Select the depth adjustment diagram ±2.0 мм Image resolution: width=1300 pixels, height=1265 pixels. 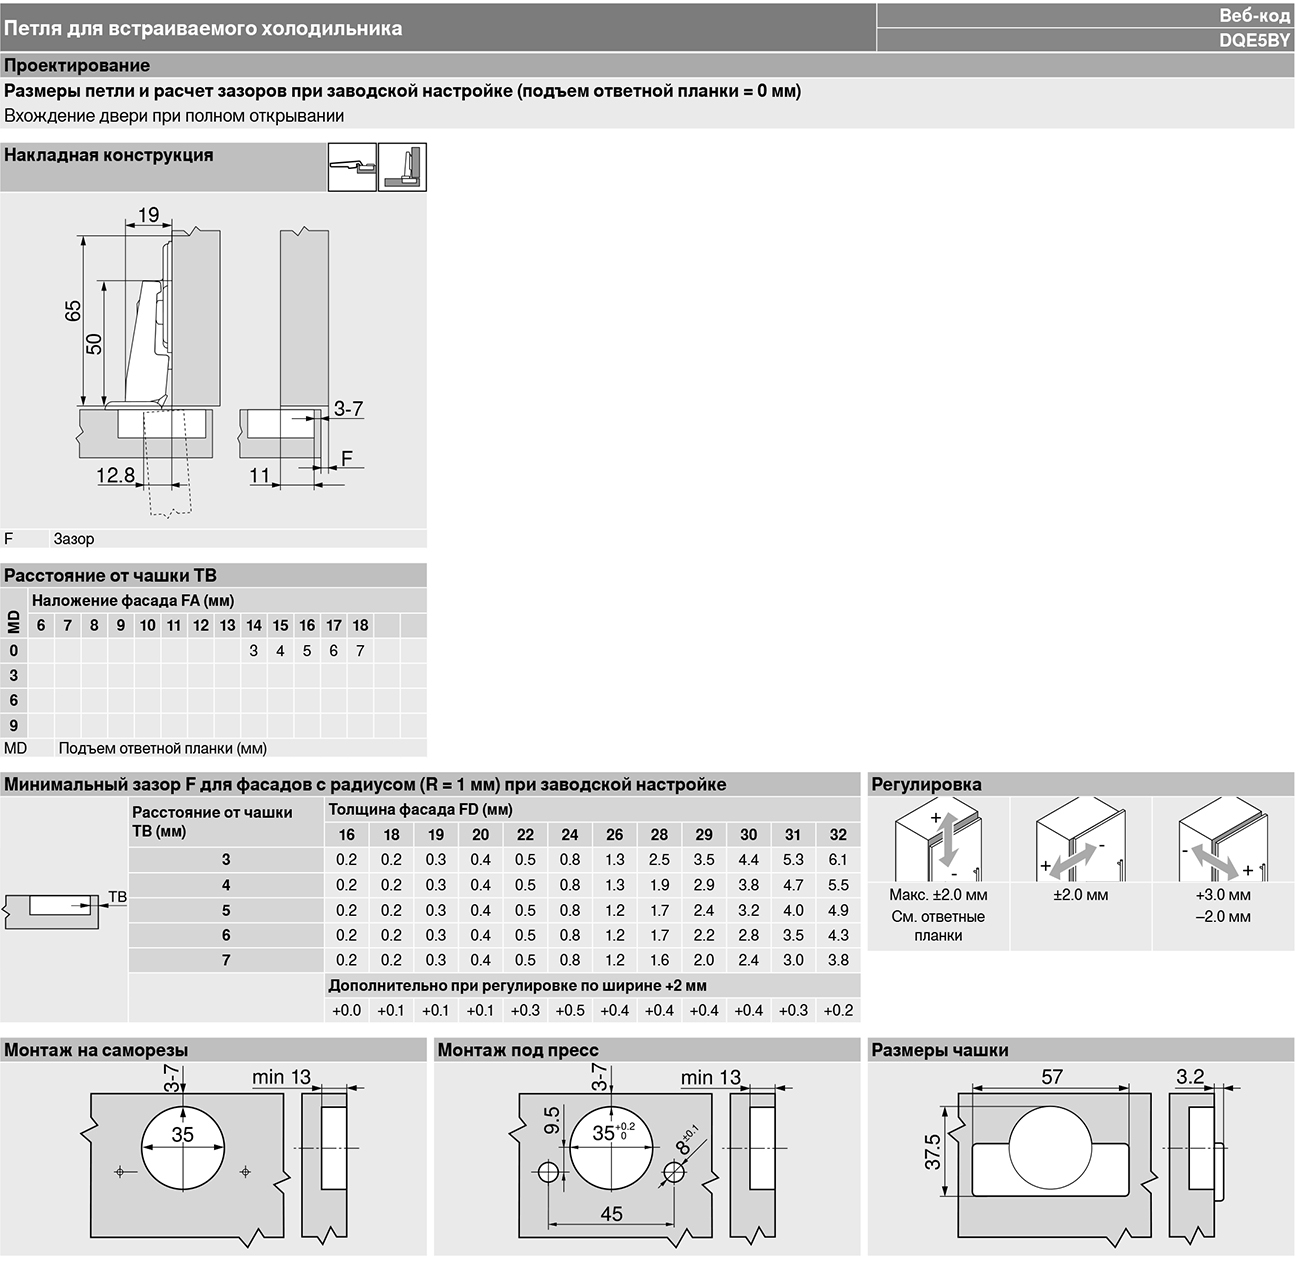coord(1080,840)
